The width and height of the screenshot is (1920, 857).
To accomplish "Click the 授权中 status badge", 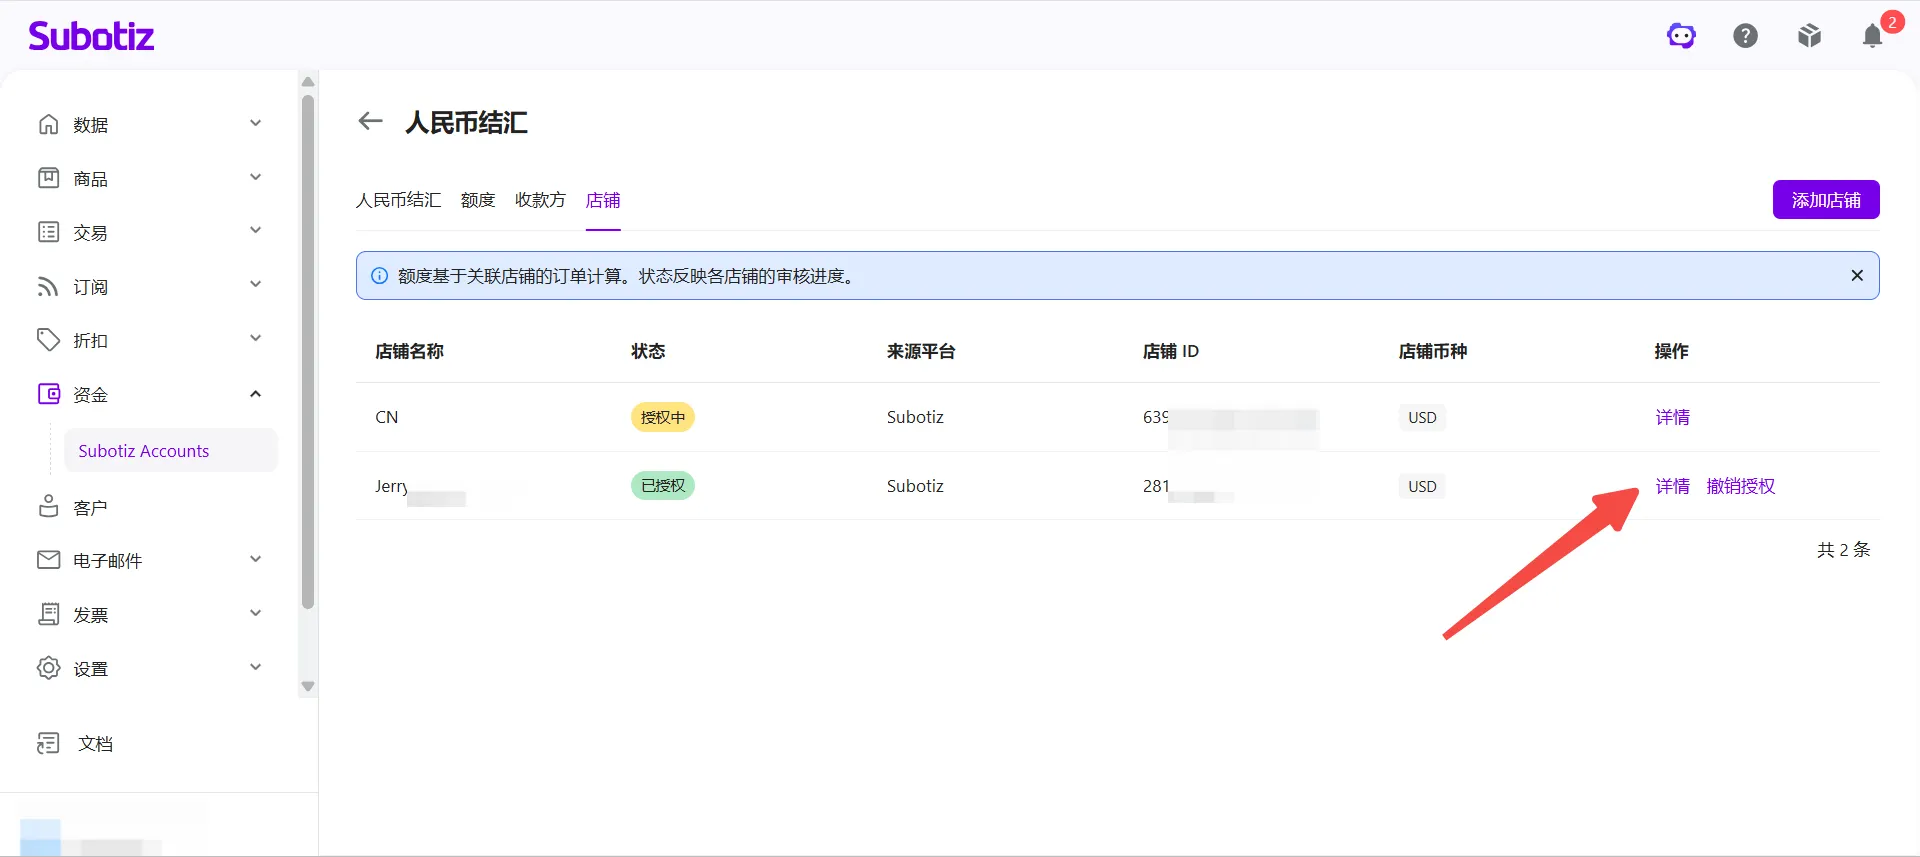I will coord(663,417).
